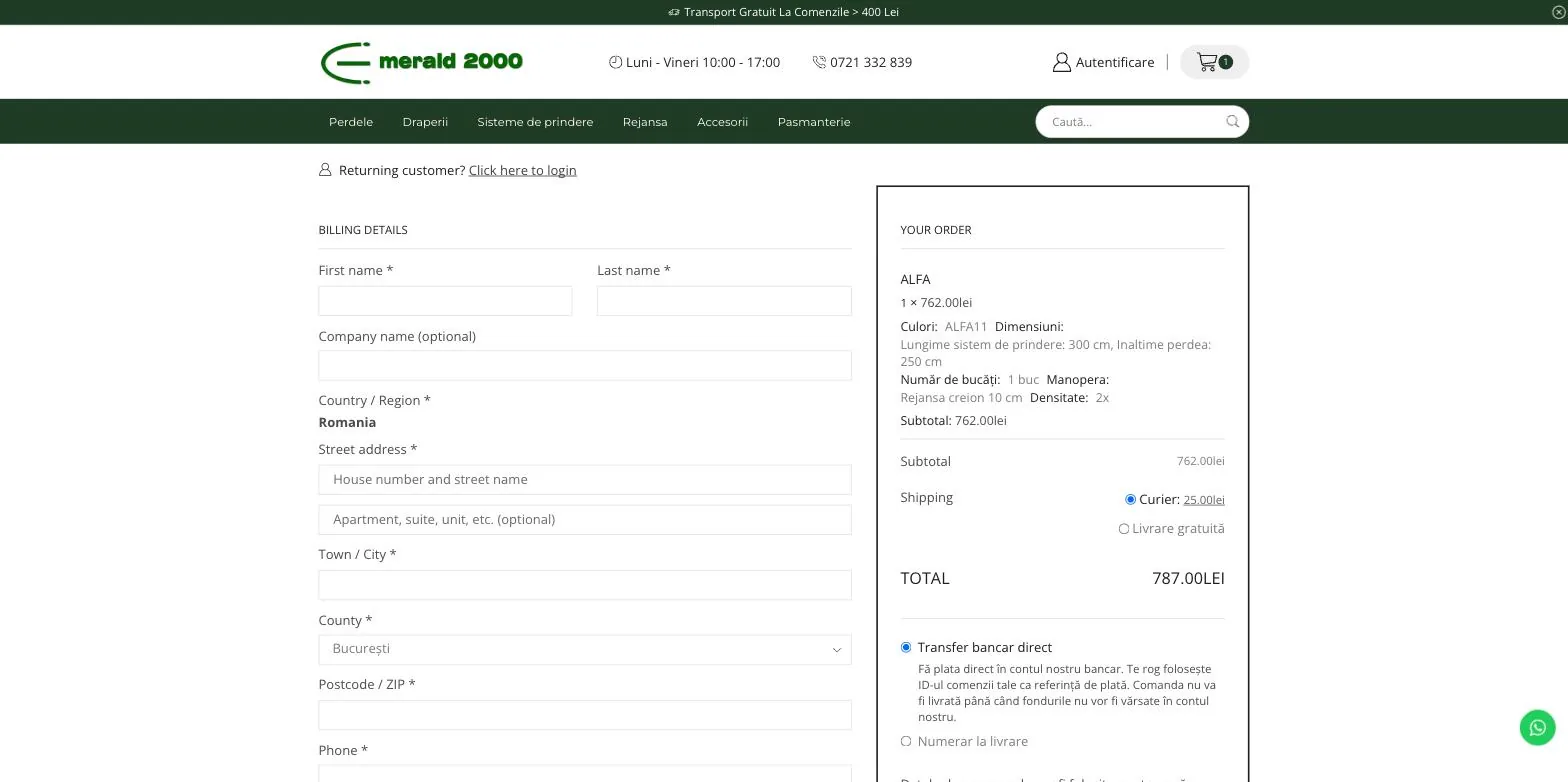Click the phone icon next to 0721 332 839
This screenshot has height=782, width=1568.
819,62
